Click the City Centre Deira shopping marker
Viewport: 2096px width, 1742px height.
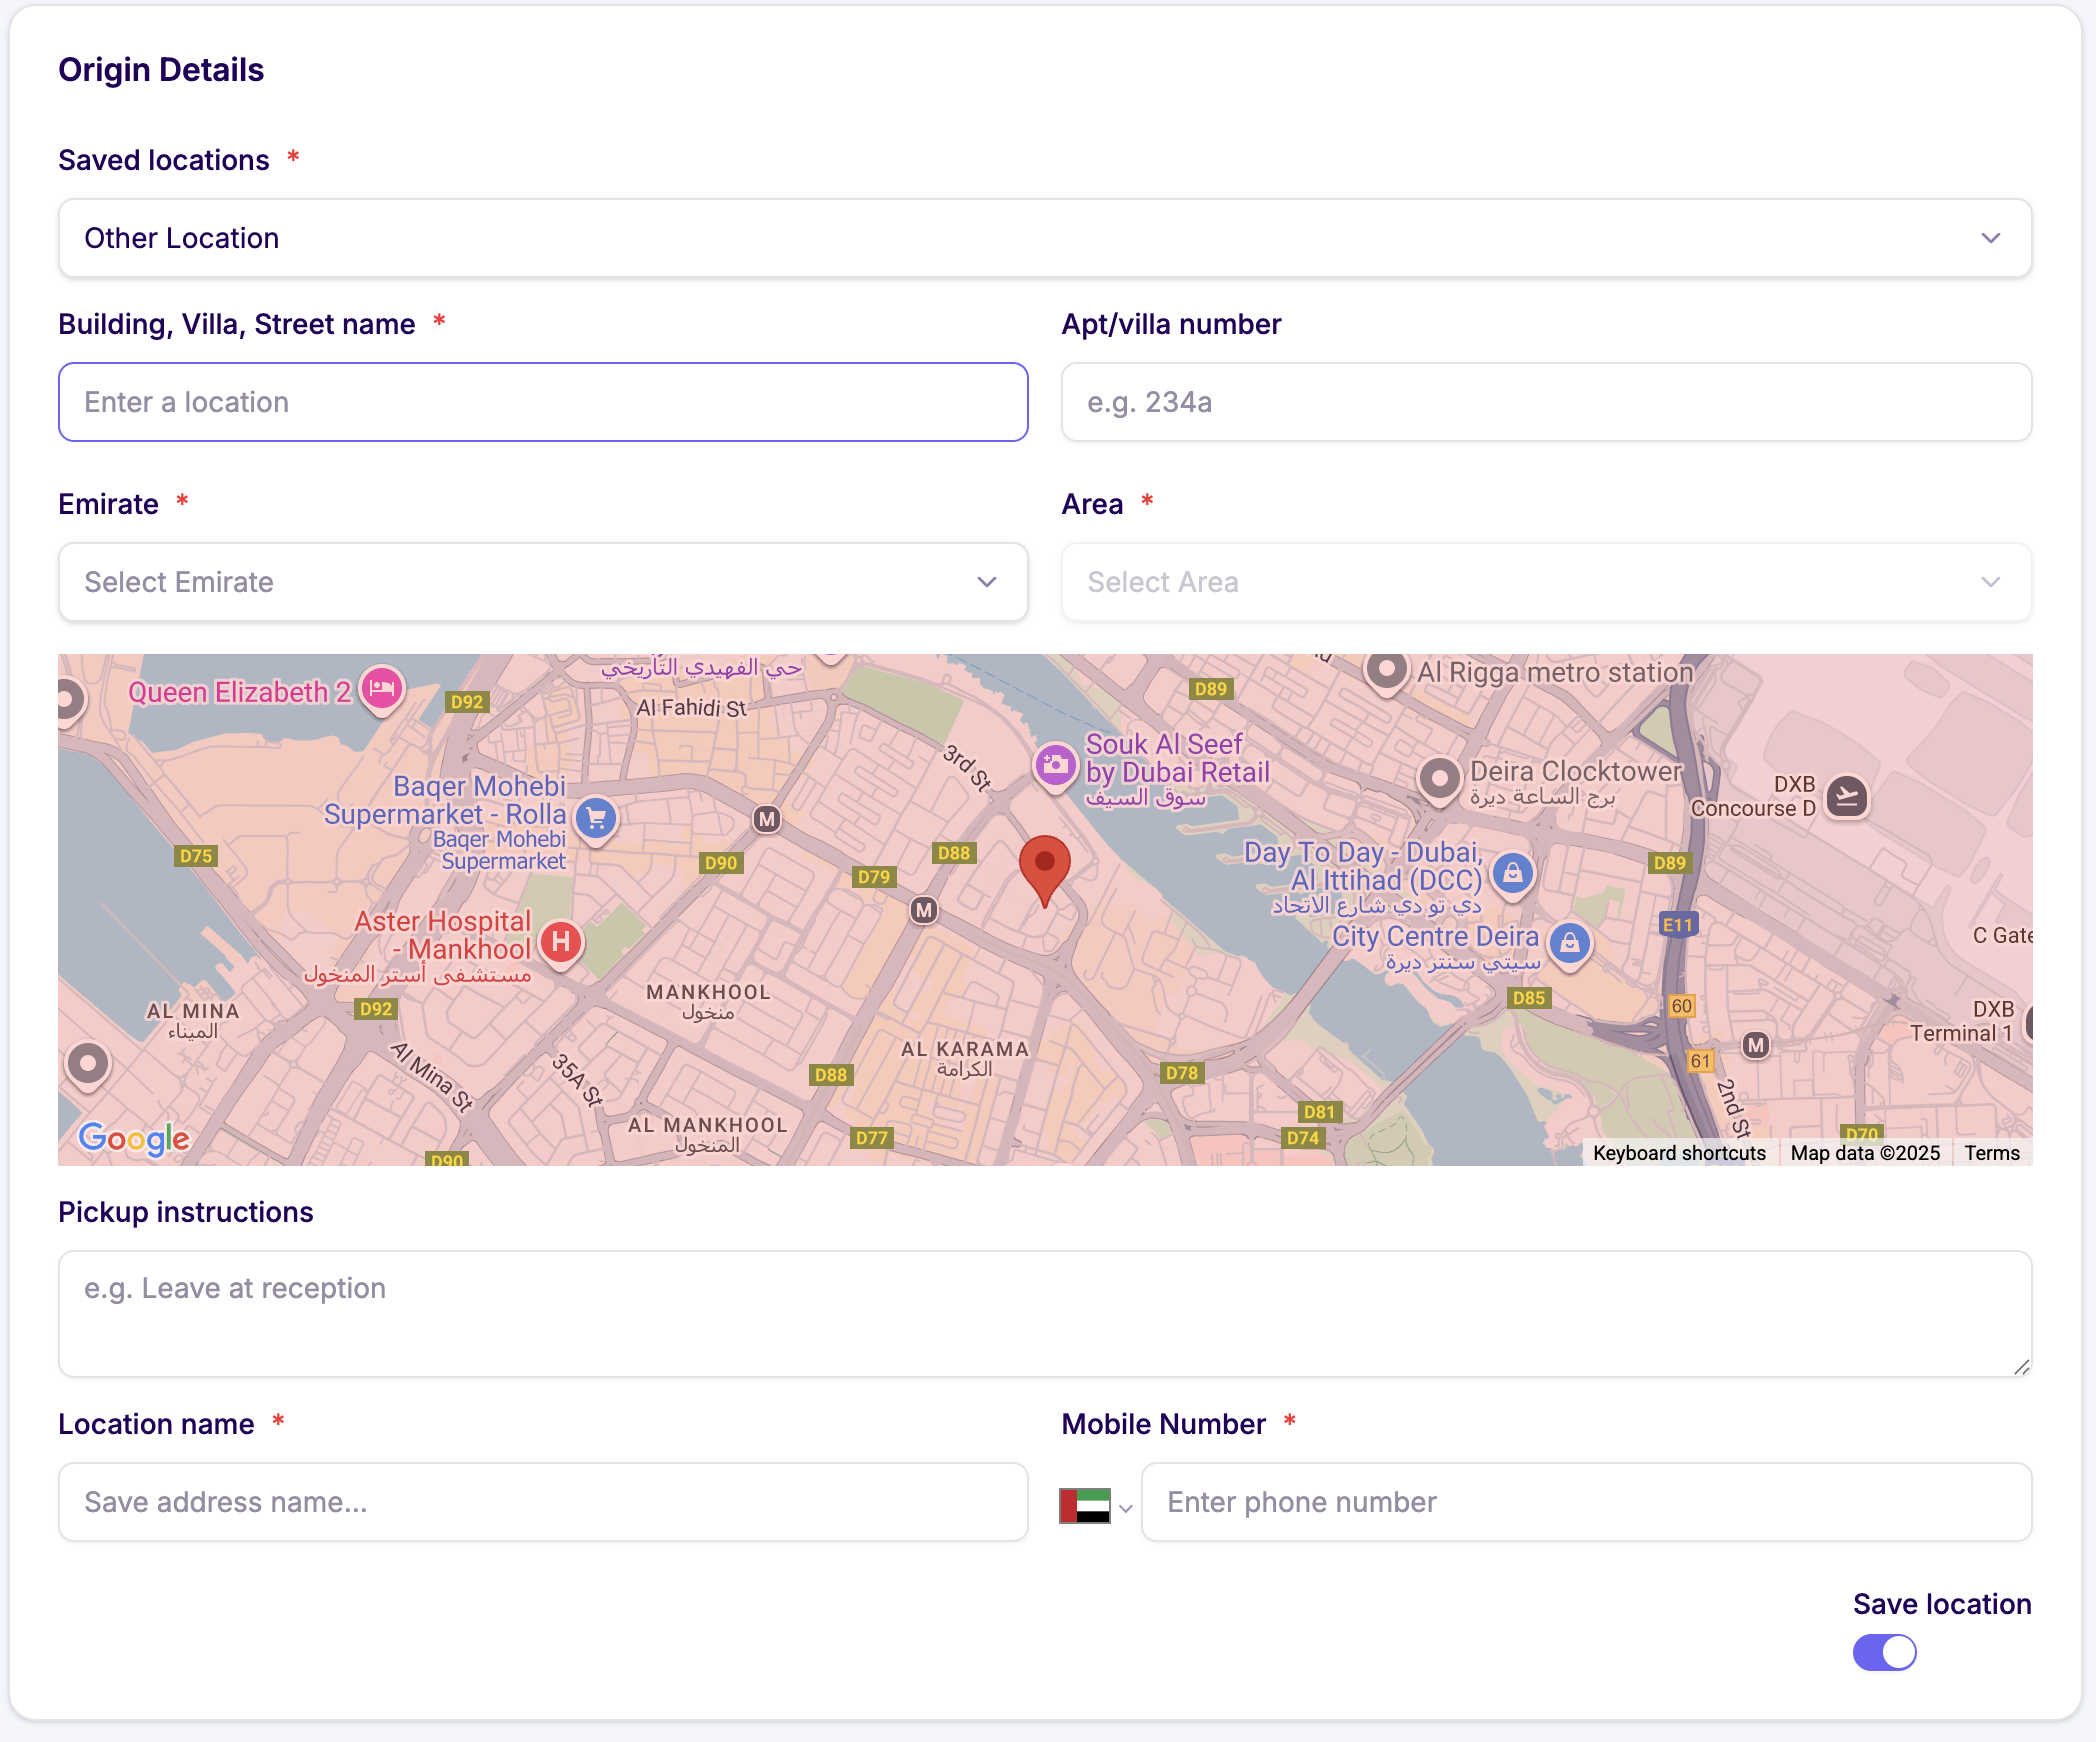(x=1569, y=942)
